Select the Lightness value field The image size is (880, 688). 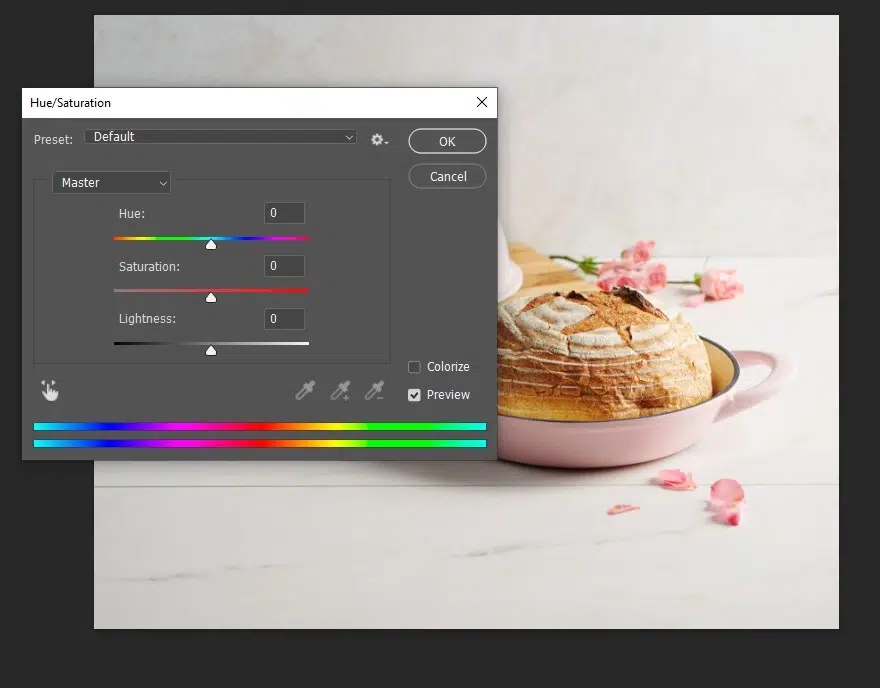click(283, 318)
